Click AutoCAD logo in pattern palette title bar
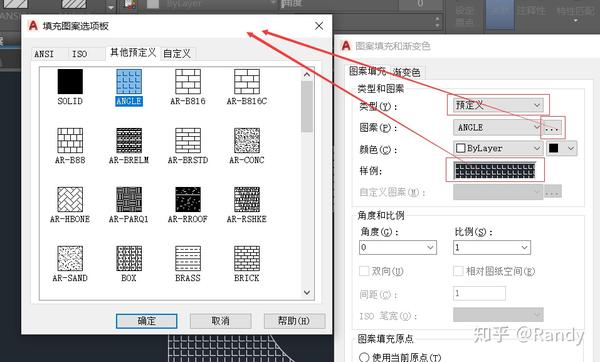 coord(33,26)
